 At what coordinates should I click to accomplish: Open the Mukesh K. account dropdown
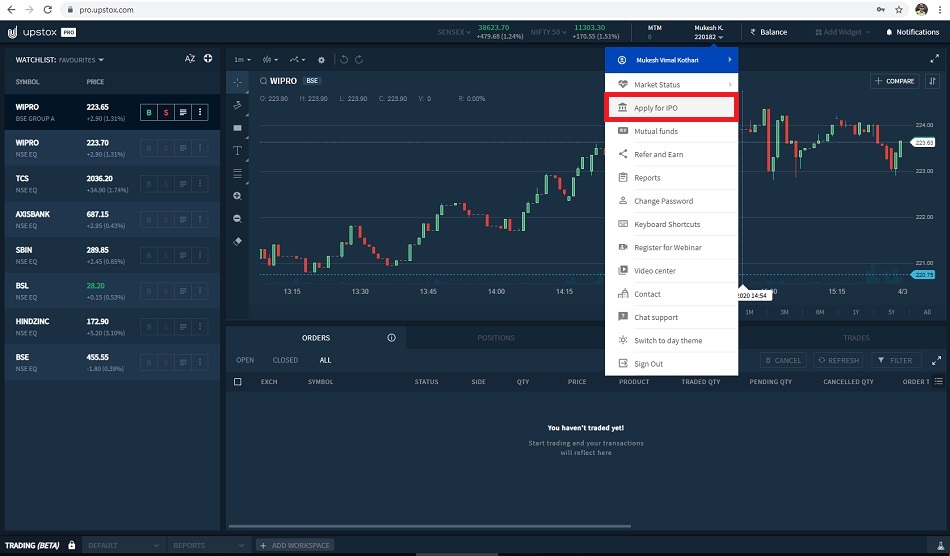pyautogui.click(x=708, y=32)
